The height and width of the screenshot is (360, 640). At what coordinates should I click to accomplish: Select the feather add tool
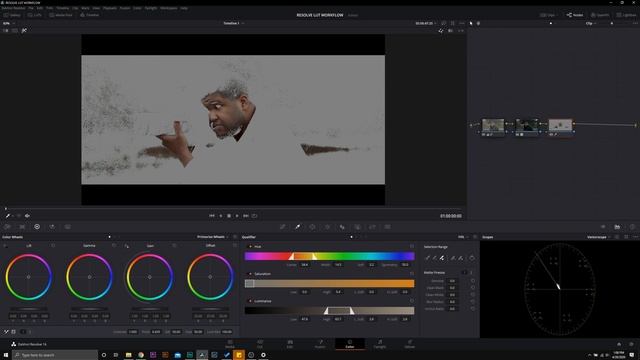coord(460,258)
